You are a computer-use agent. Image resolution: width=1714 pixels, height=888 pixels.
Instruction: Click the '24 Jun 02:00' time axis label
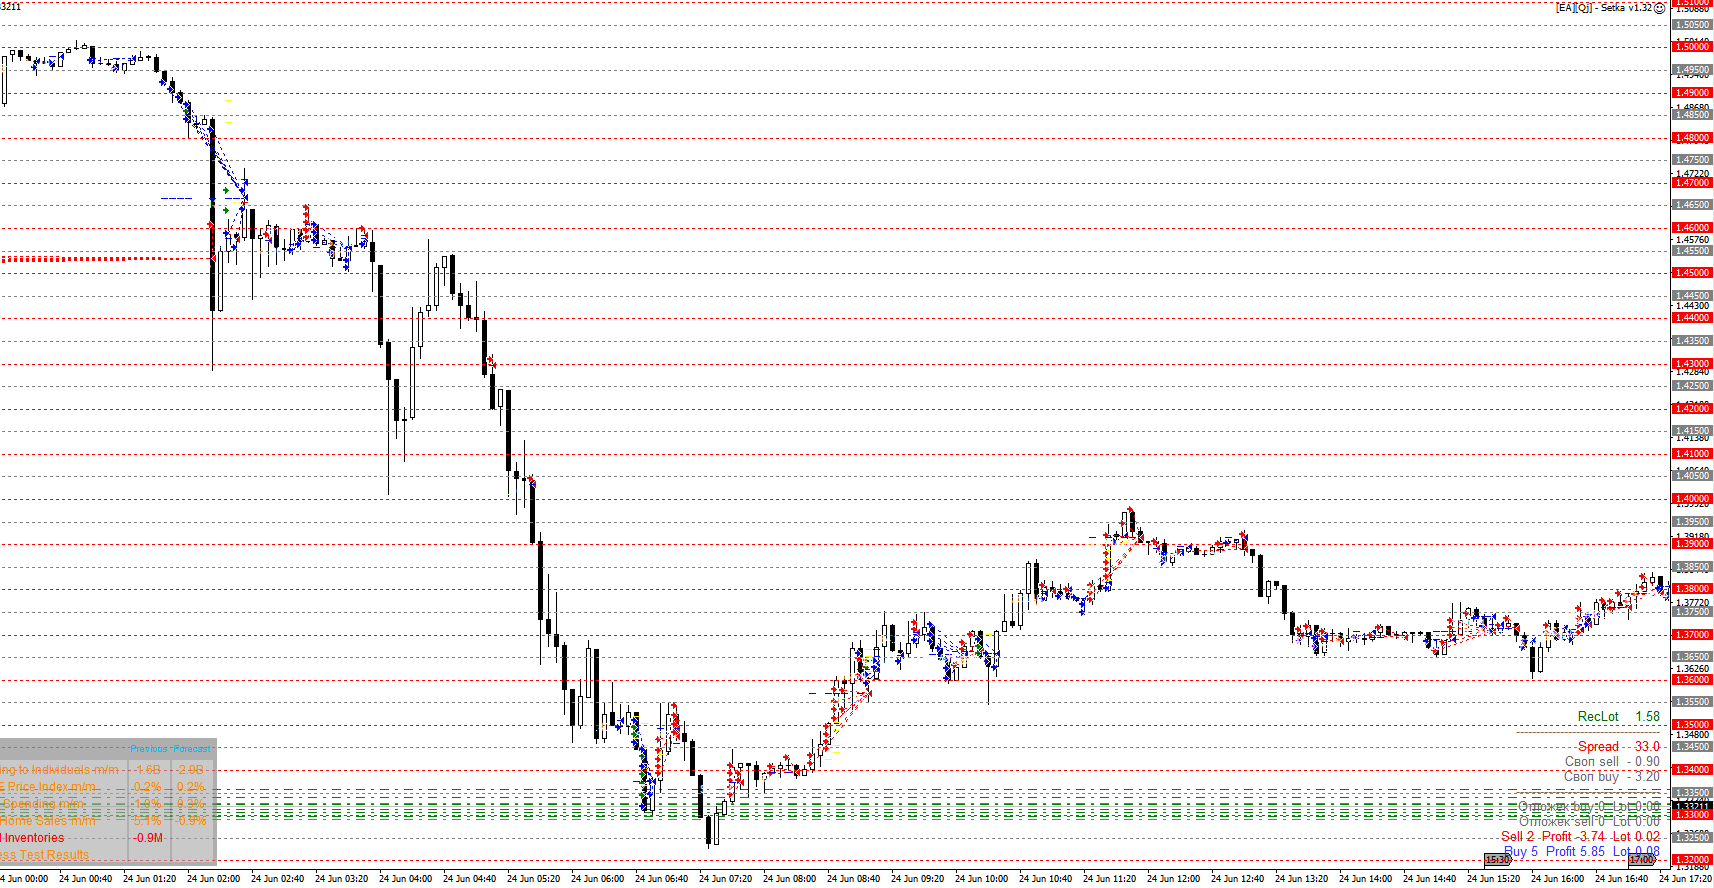[214, 879]
